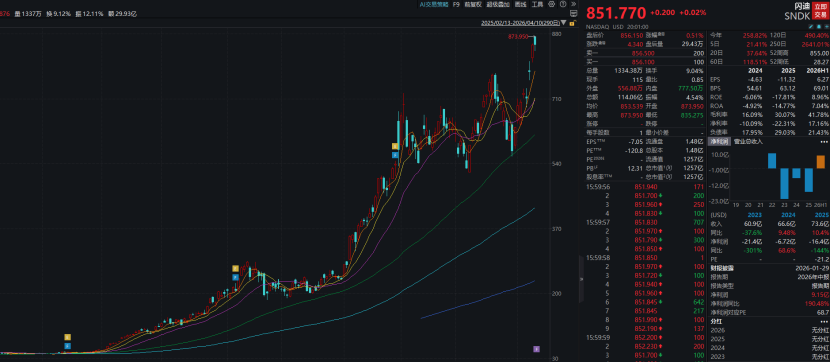Switch to the 净利润 tab
This screenshot has width=830, height=362.
click(x=718, y=142)
